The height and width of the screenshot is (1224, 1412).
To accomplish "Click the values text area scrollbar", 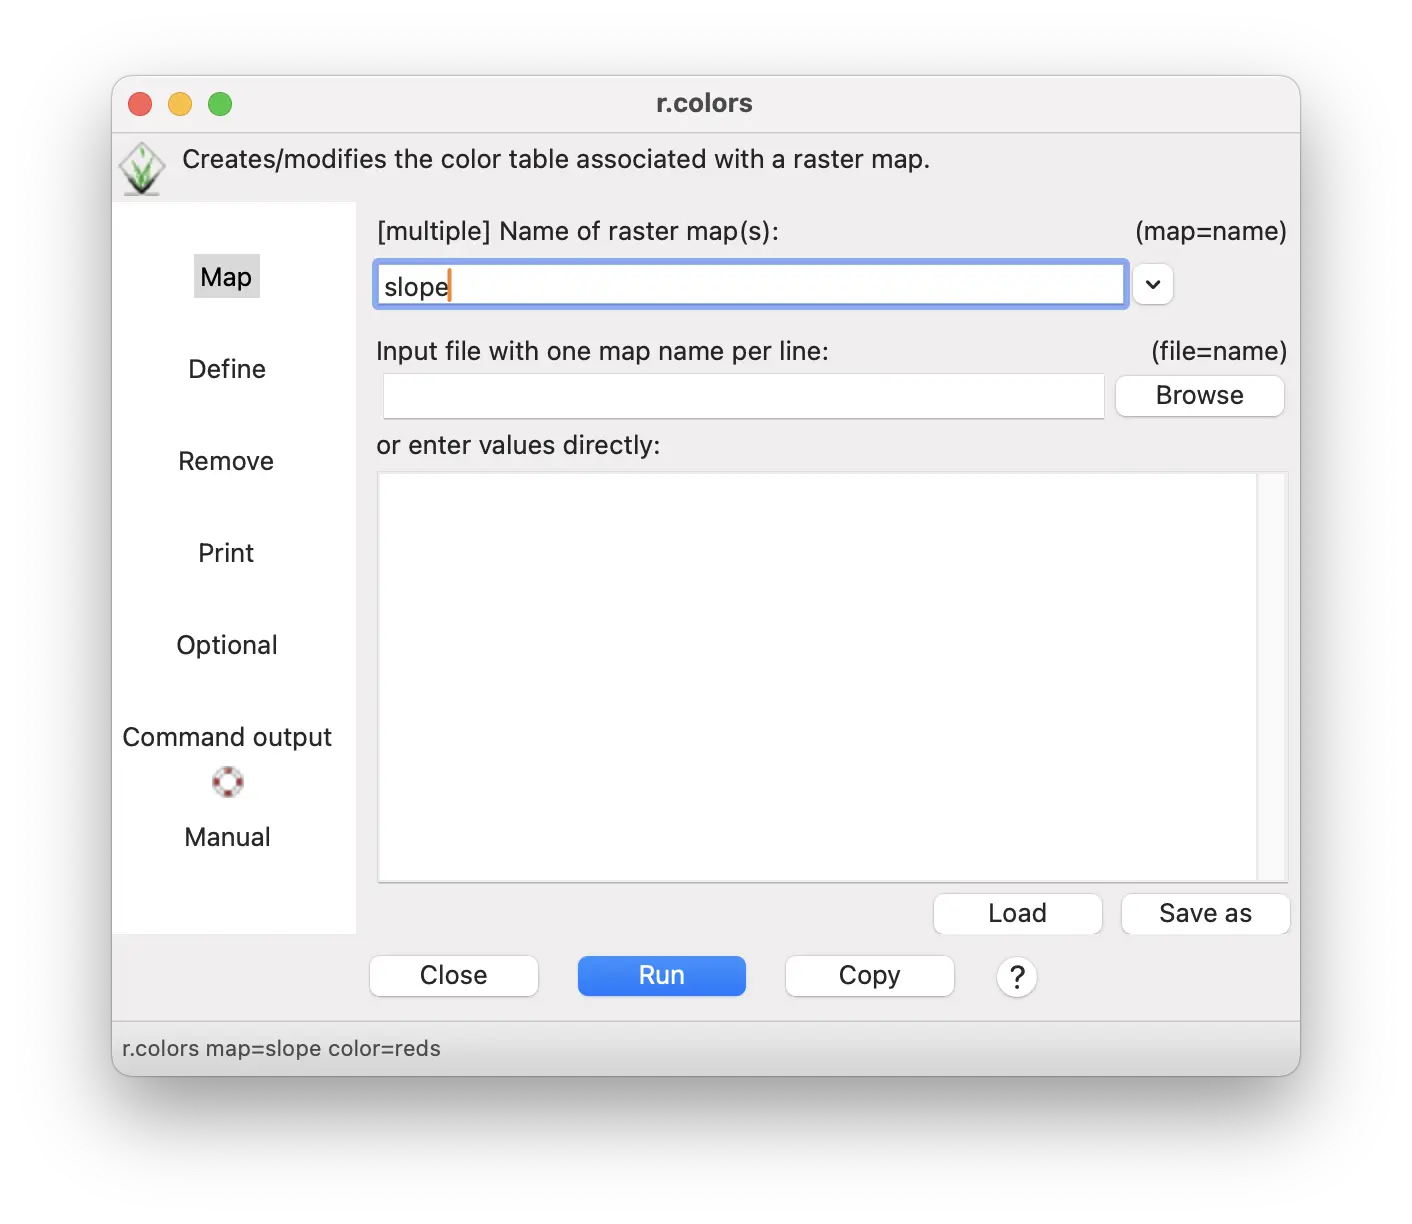I will coord(1271,676).
